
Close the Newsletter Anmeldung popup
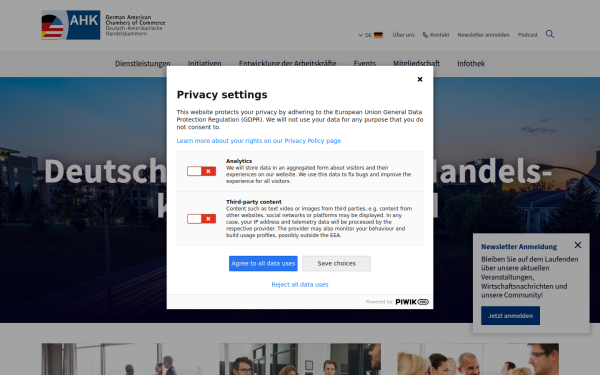[x=578, y=245]
